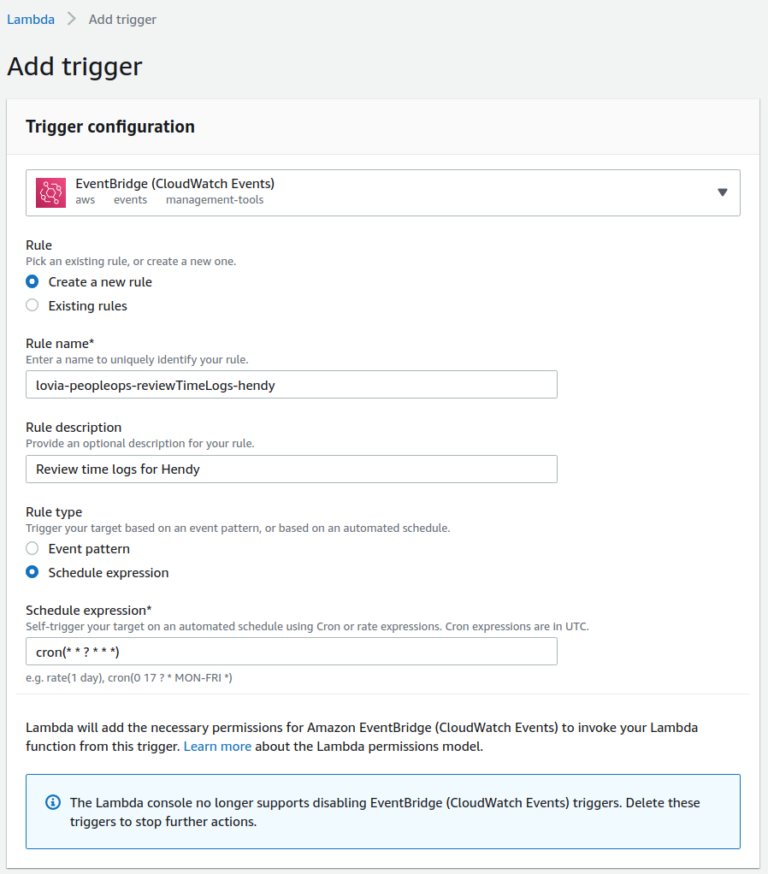Click the EventBridge service icon
768x874 pixels.
click(51, 192)
